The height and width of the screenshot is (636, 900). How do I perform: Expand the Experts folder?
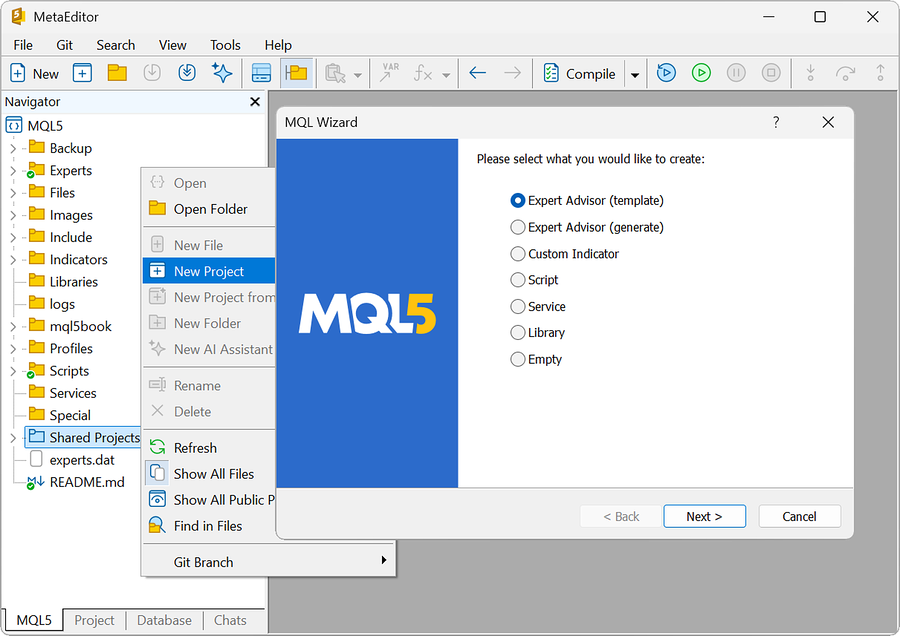(x=13, y=171)
